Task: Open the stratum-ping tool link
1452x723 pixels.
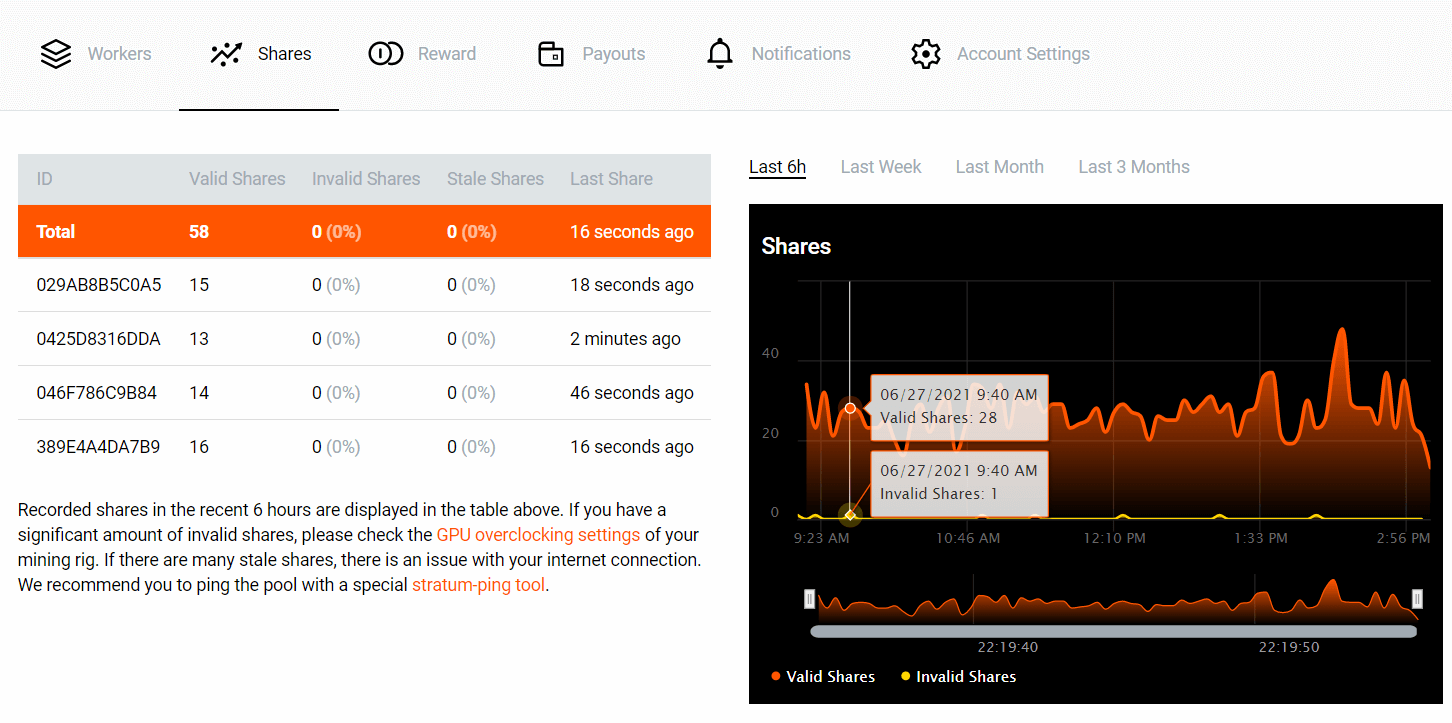Action: click(x=478, y=585)
